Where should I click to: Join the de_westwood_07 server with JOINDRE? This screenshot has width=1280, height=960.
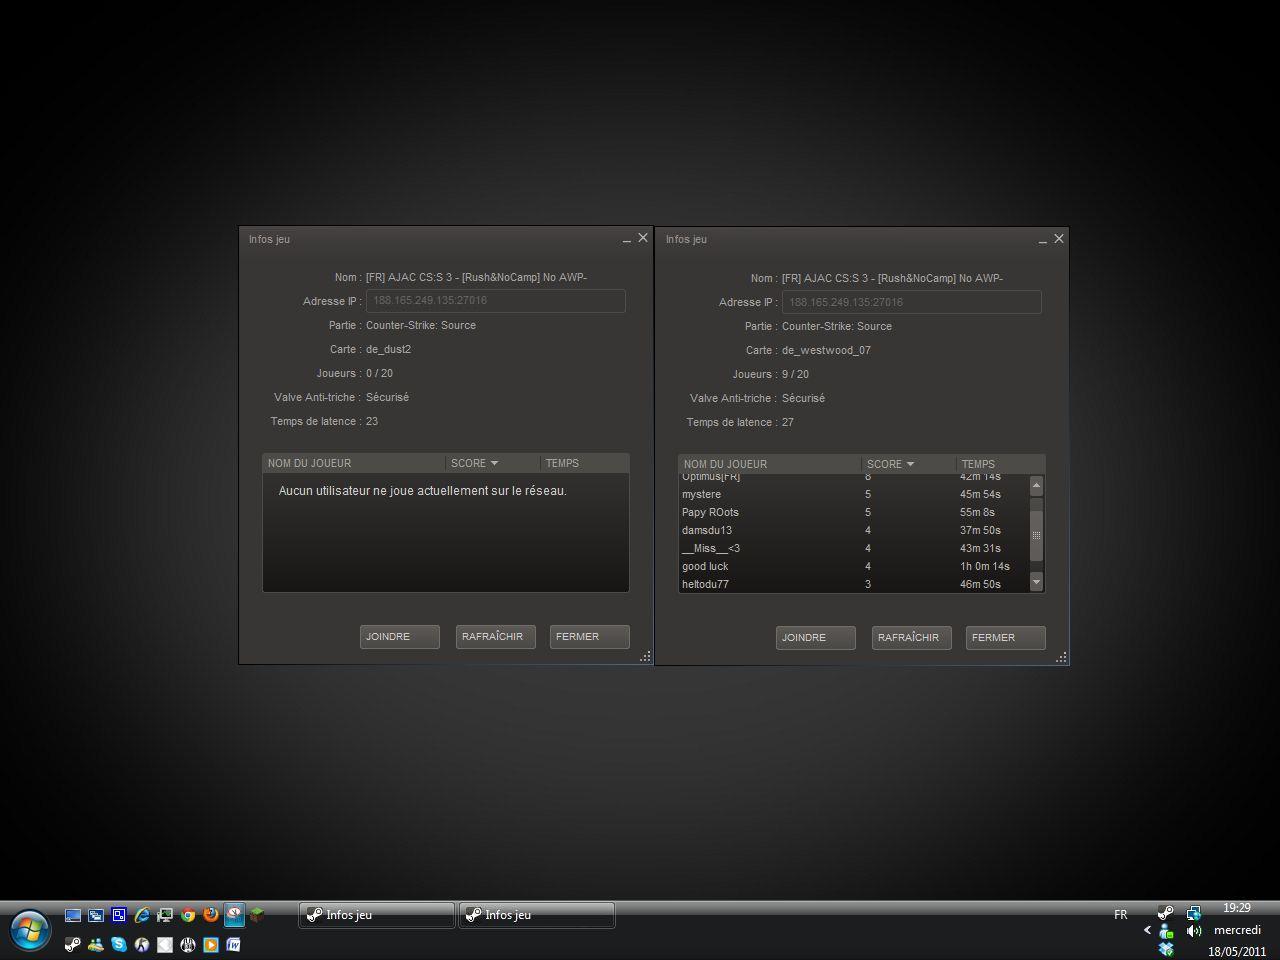(x=815, y=638)
